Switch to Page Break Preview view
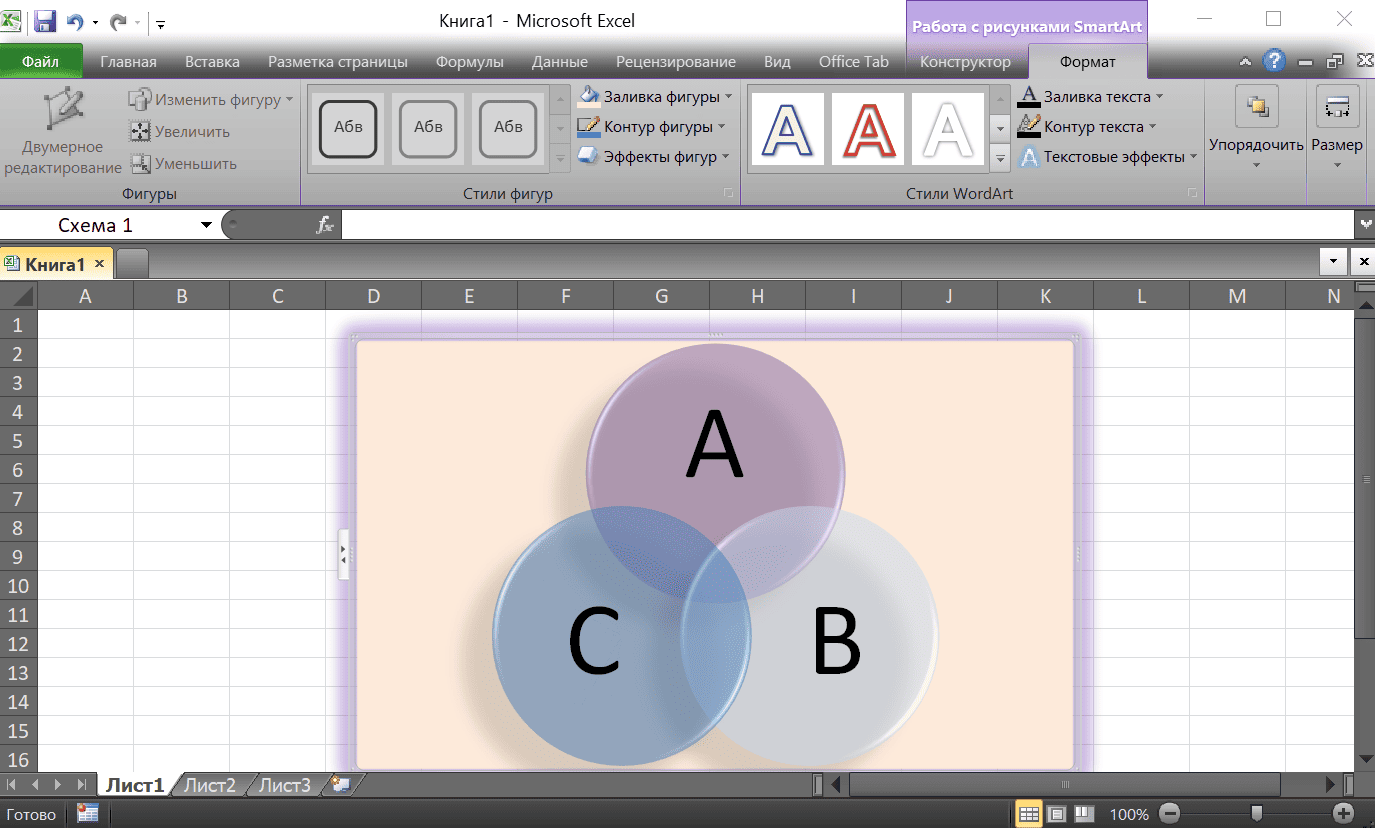This screenshot has width=1375, height=828. (1085, 814)
